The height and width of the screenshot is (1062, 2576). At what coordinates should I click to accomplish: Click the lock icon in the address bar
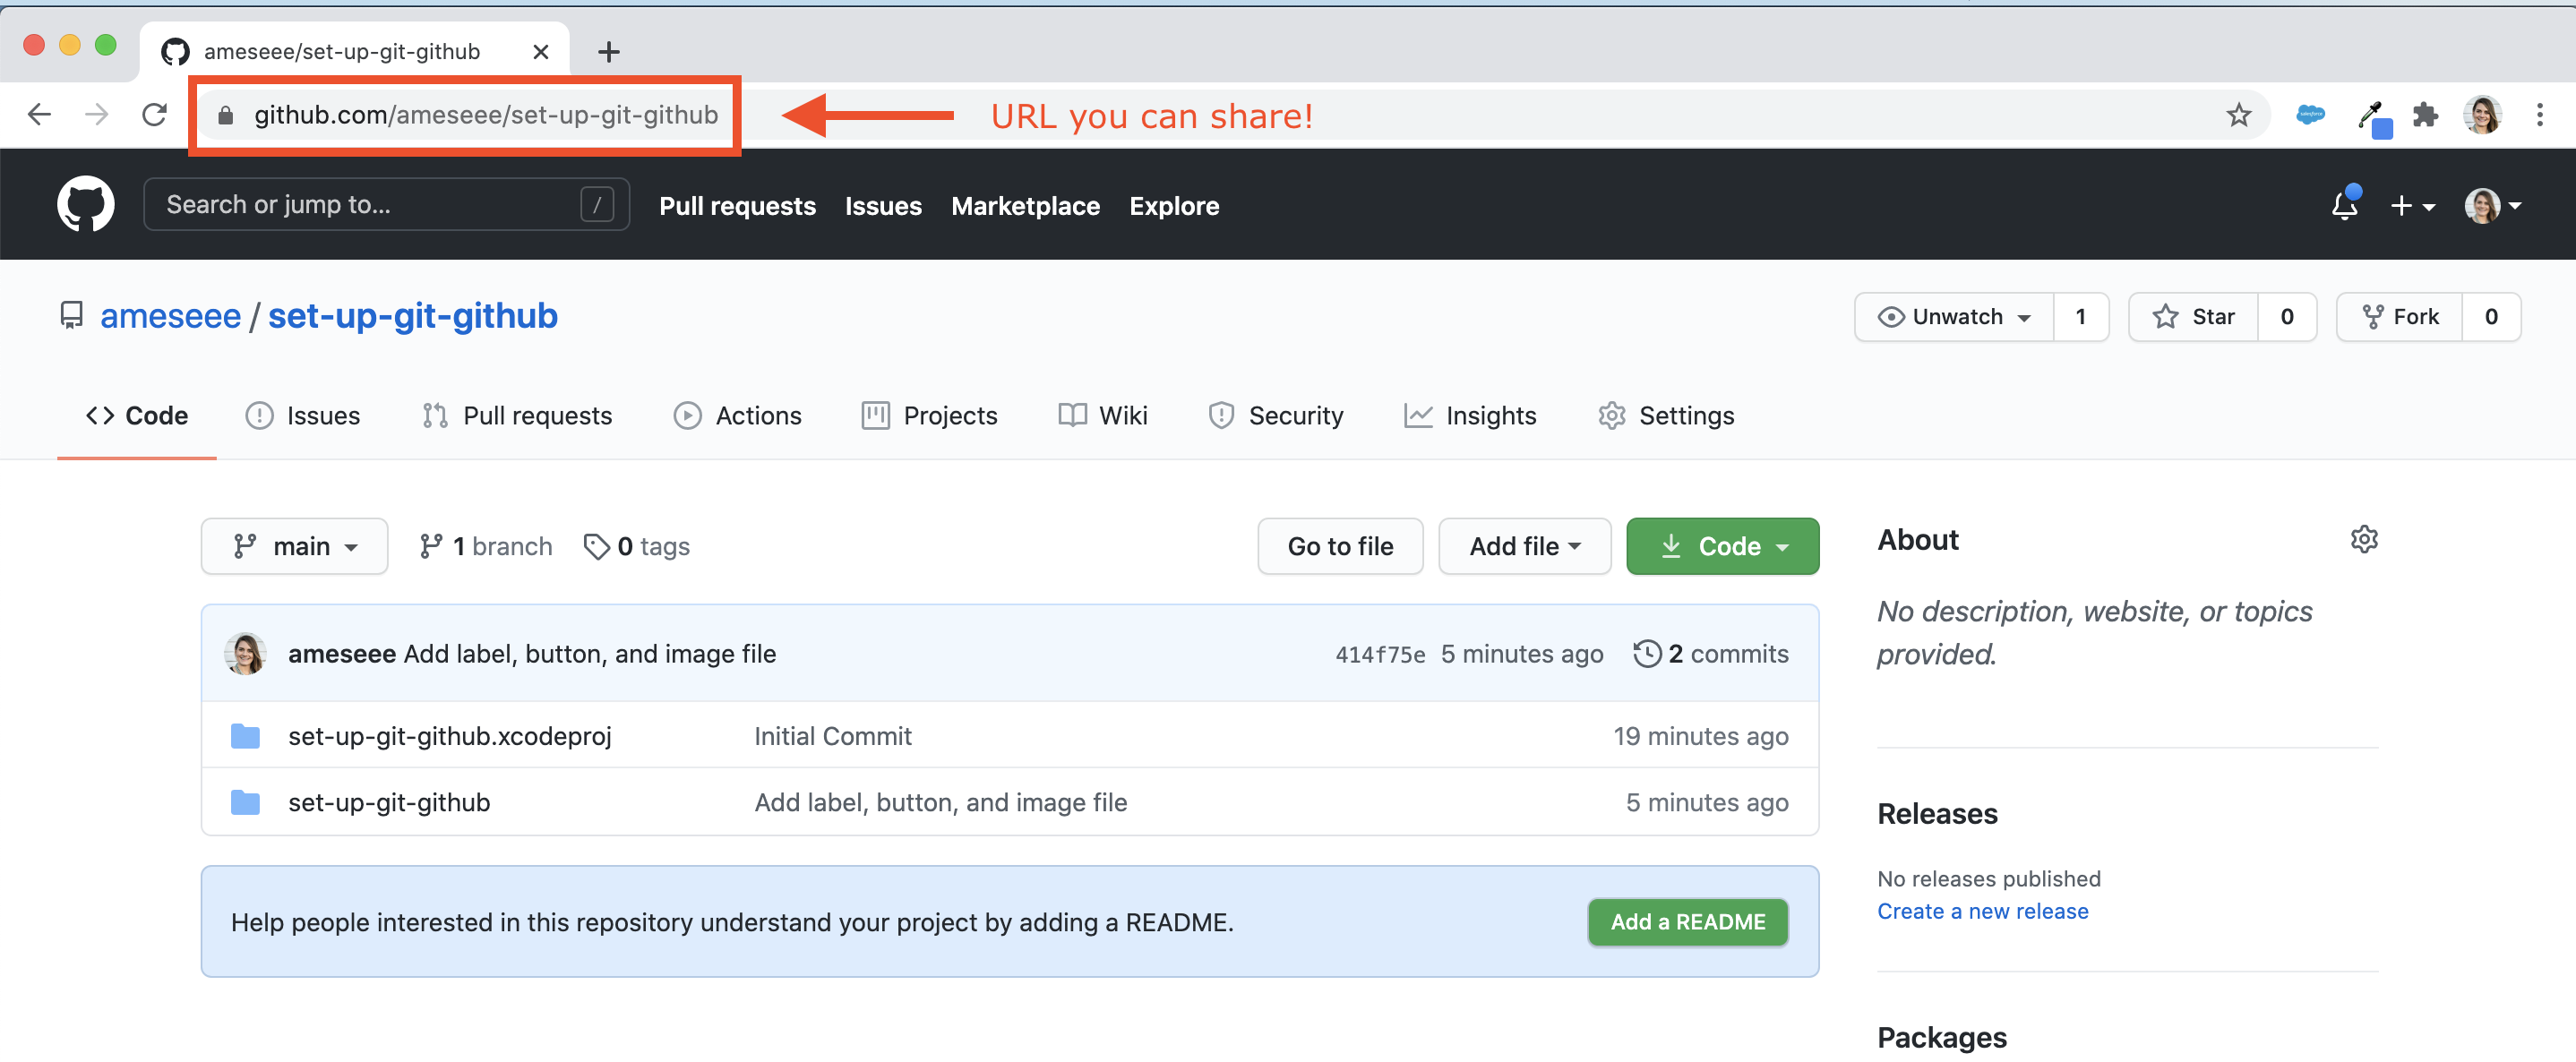pos(226,116)
